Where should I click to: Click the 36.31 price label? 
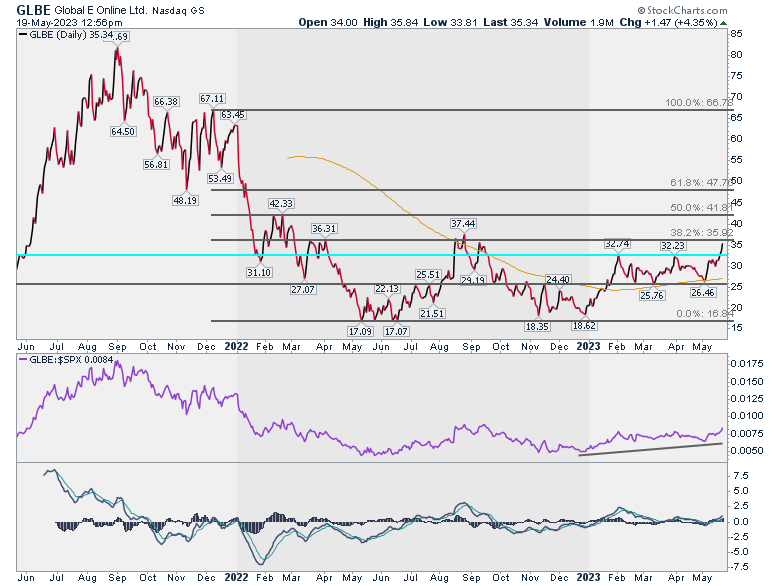tap(324, 228)
